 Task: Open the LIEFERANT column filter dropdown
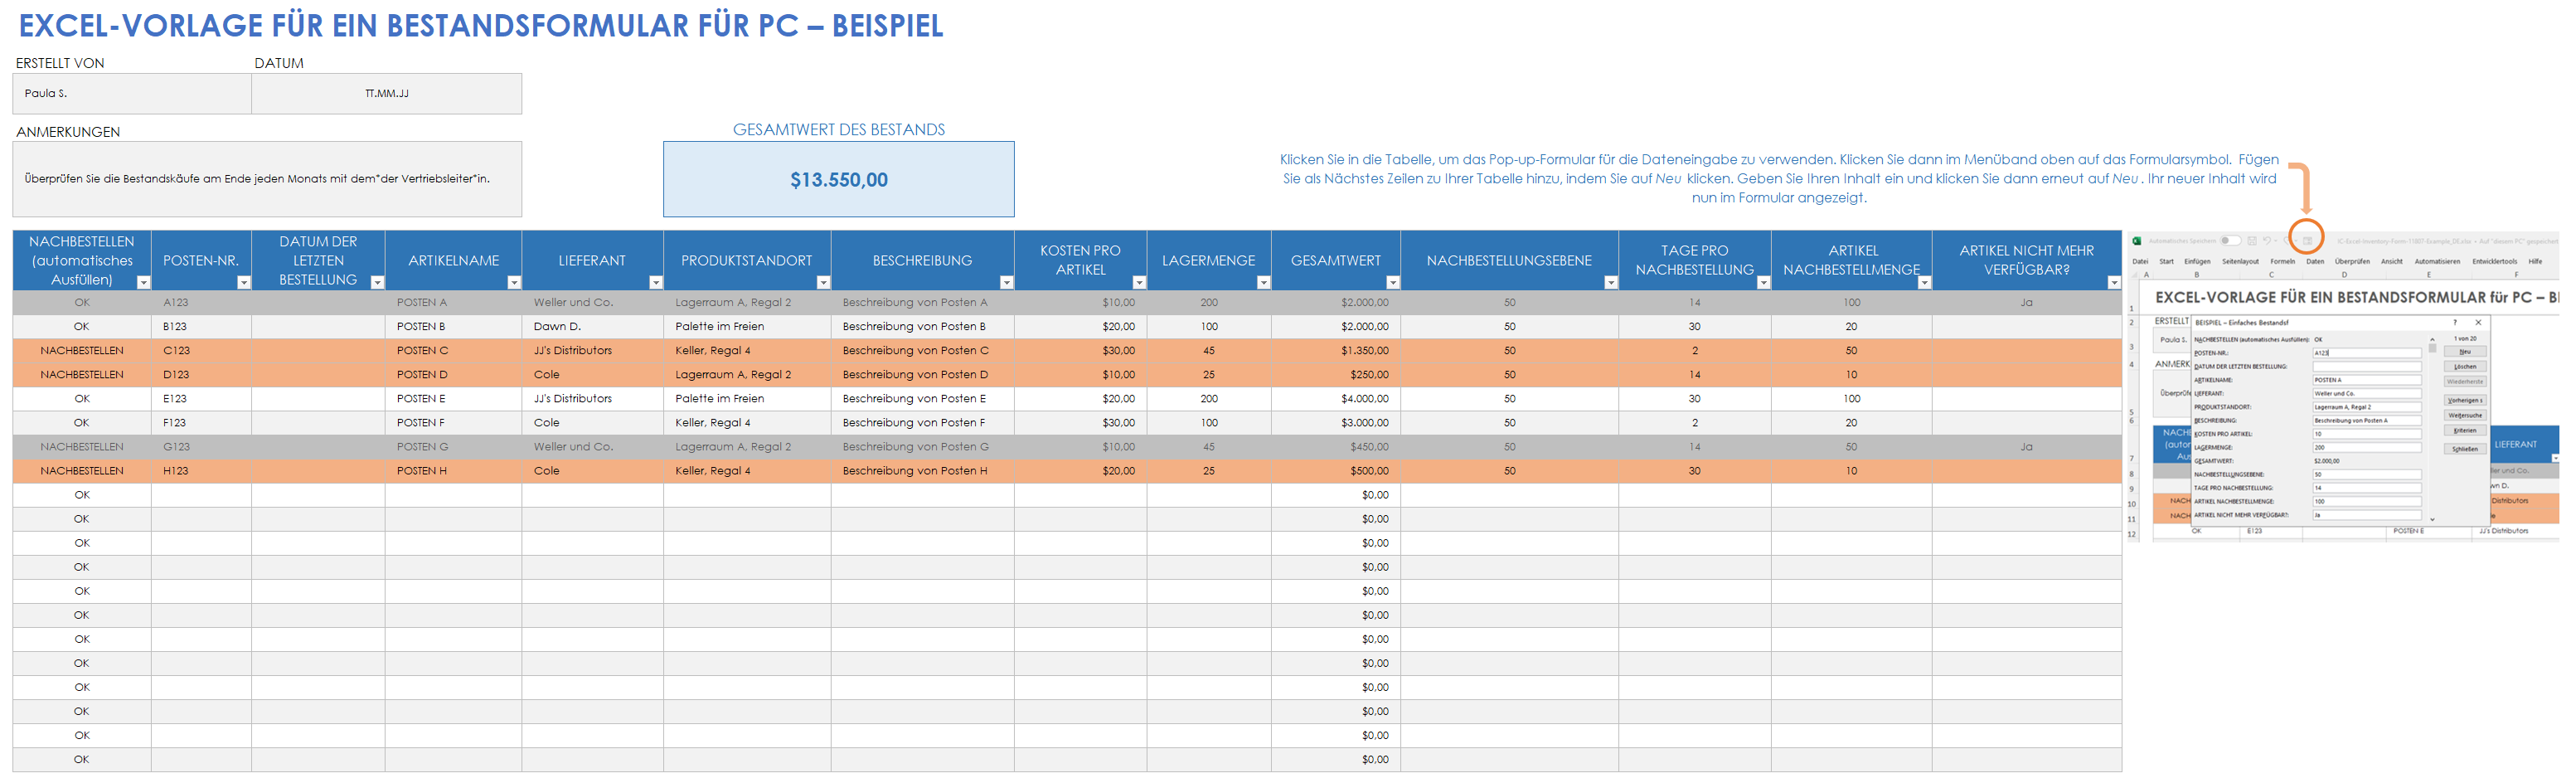coord(656,283)
